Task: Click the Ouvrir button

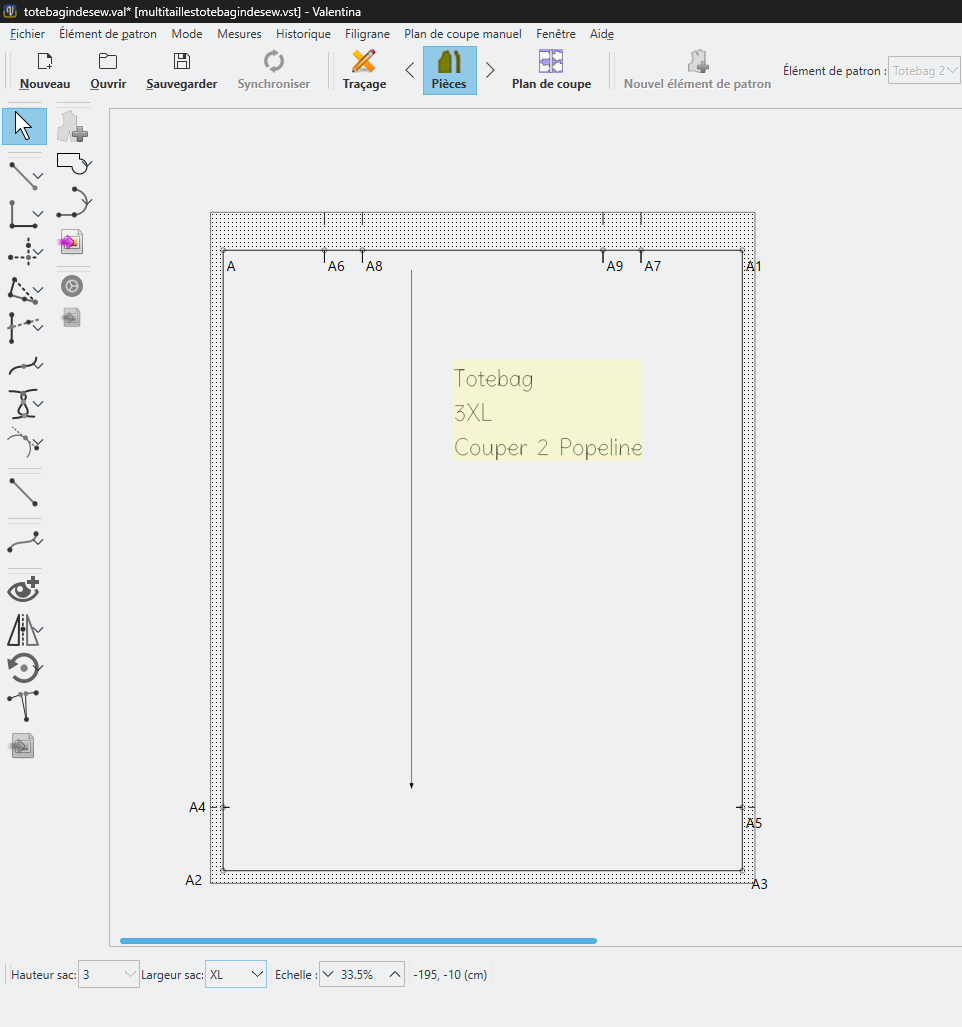Action: [108, 70]
